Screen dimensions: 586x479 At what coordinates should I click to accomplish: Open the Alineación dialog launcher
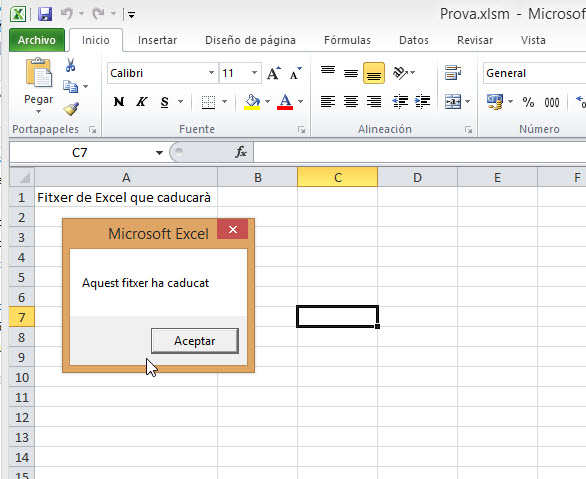click(468, 130)
